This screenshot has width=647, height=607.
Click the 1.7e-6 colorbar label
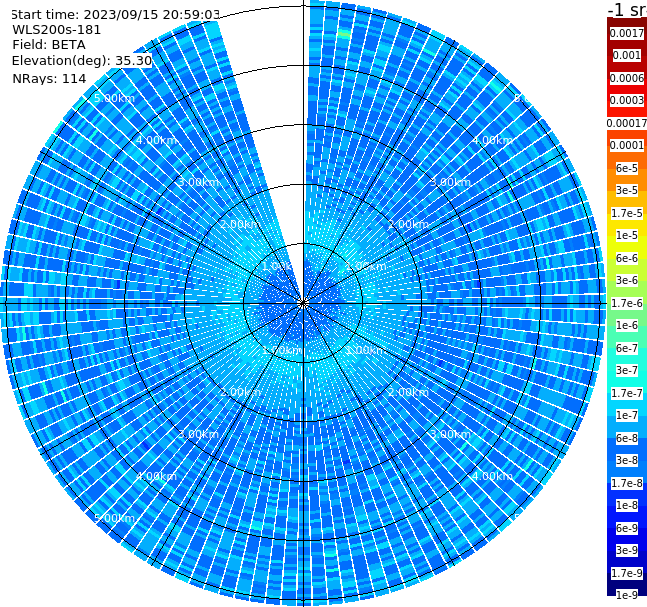pos(627,303)
